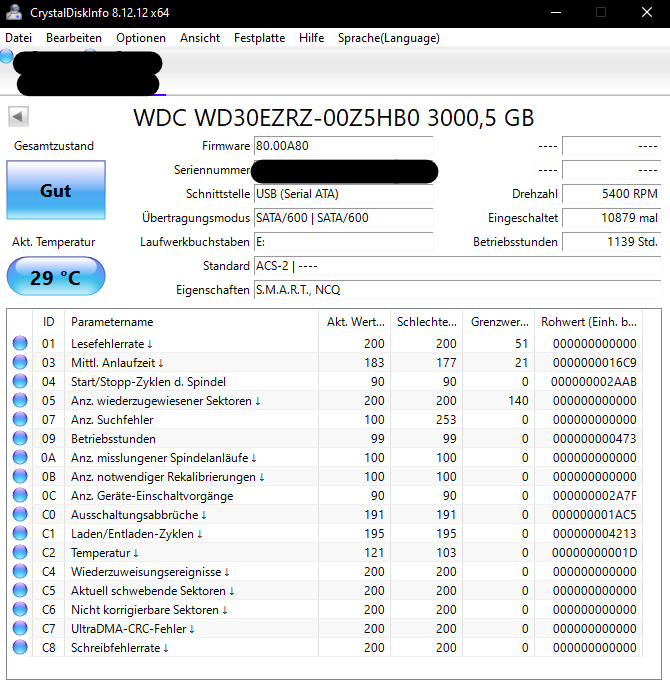
Task: Open the Datei menu
Action: 18,38
